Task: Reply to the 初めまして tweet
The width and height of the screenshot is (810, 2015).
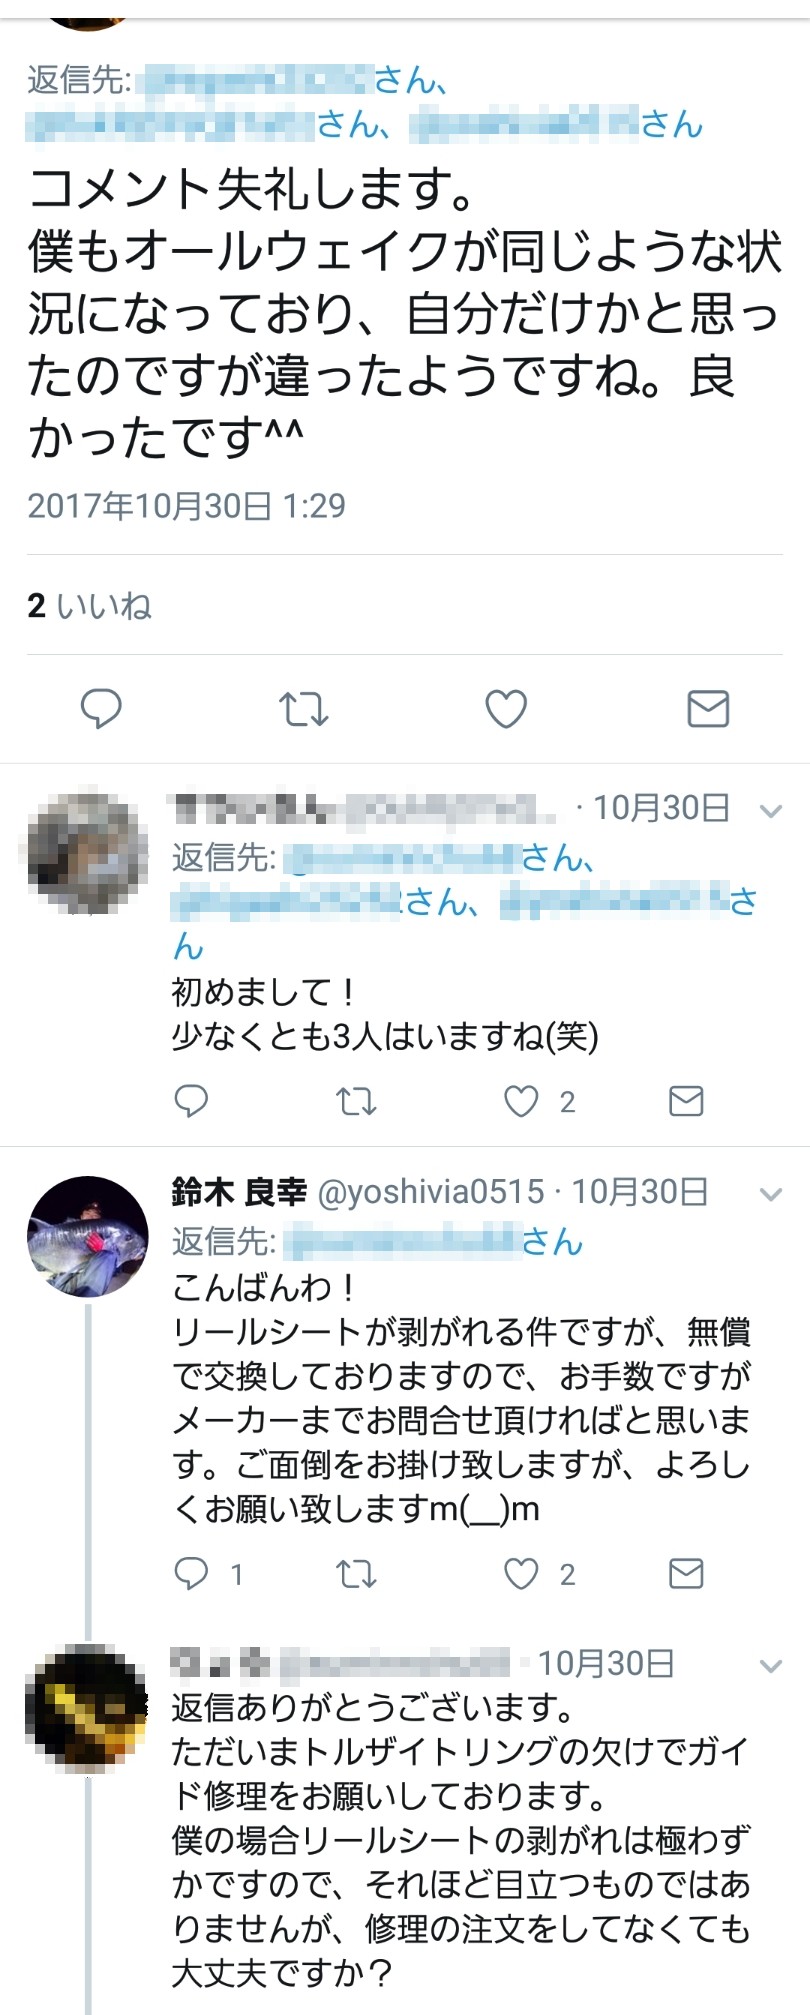Action: coord(191,1101)
